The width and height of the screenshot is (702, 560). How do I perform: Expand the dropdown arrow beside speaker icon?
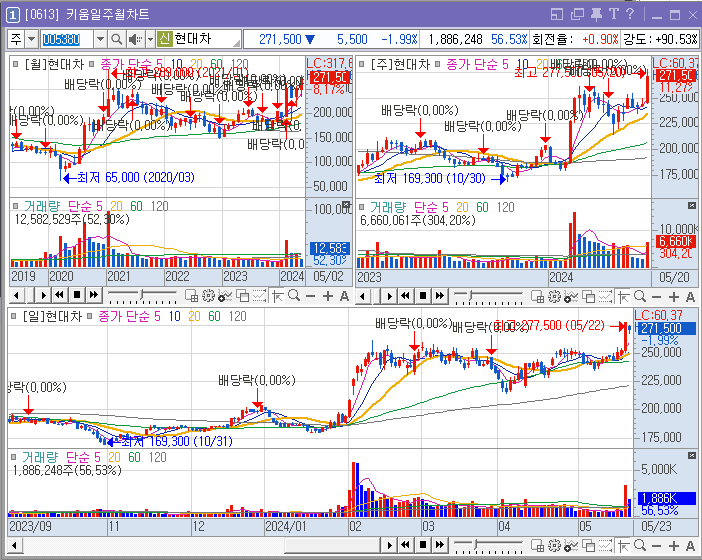point(150,39)
